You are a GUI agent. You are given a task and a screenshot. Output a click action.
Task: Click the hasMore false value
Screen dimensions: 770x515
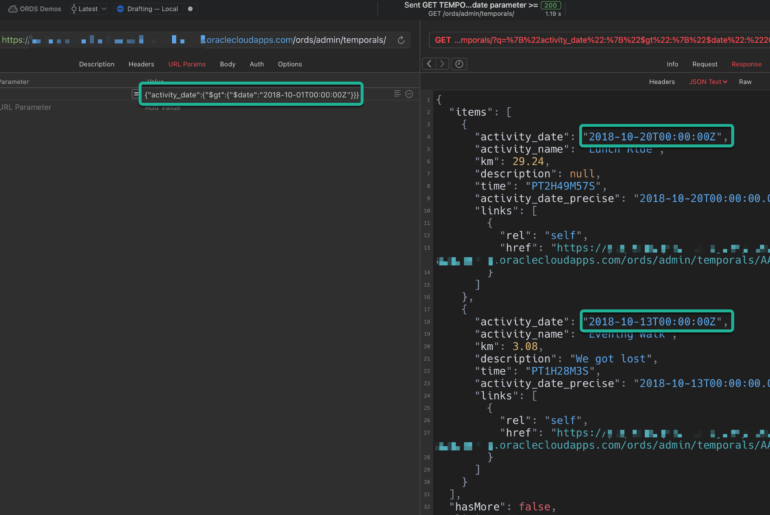pyautogui.click(x=534, y=507)
